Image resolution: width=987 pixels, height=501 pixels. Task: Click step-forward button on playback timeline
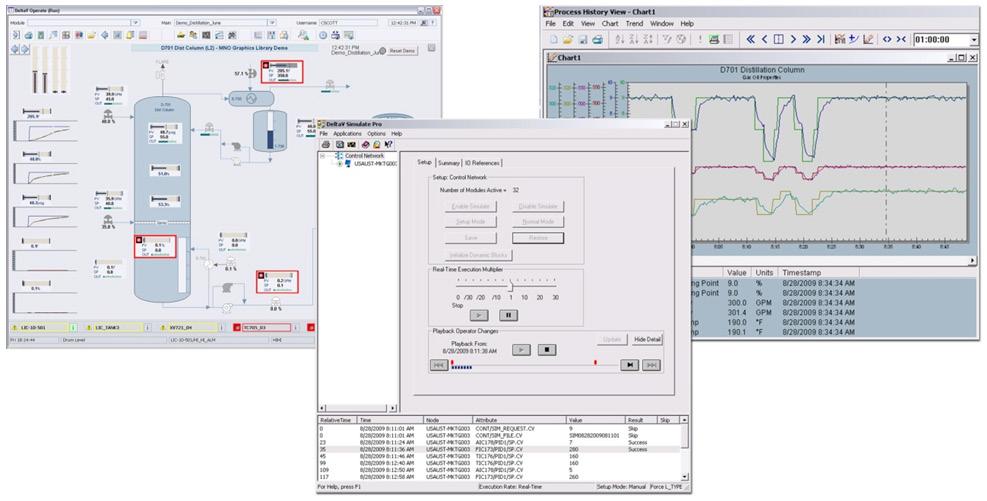tap(629, 365)
